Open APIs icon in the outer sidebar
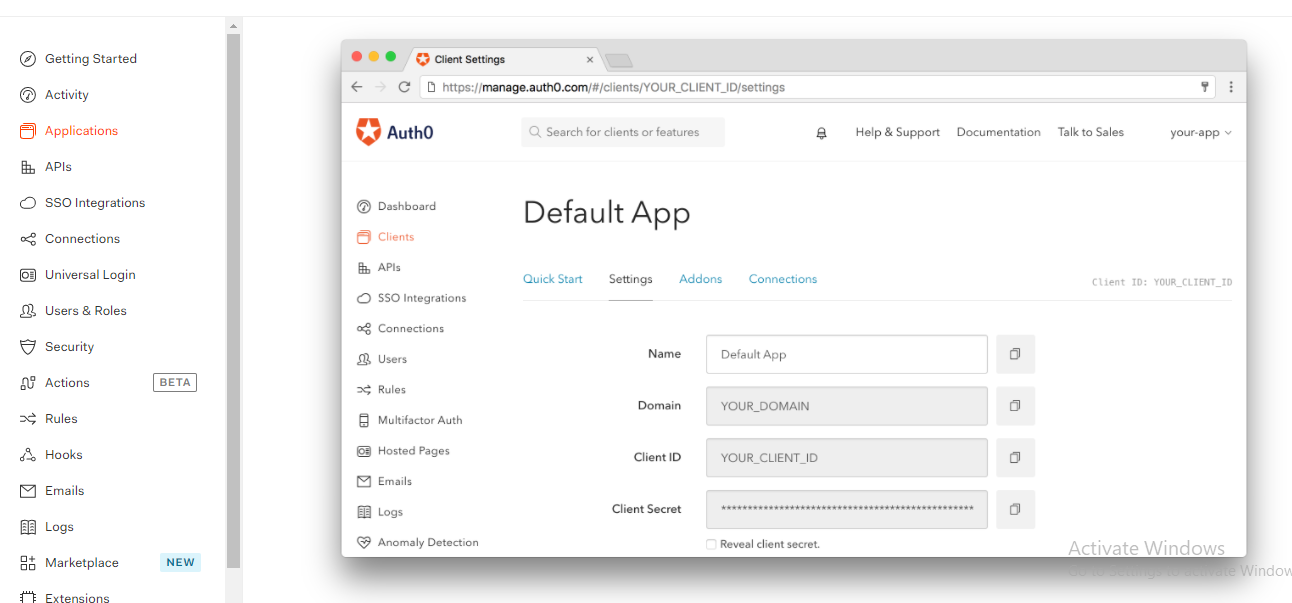1292x603 pixels. pyautogui.click(x=28, y=167)
